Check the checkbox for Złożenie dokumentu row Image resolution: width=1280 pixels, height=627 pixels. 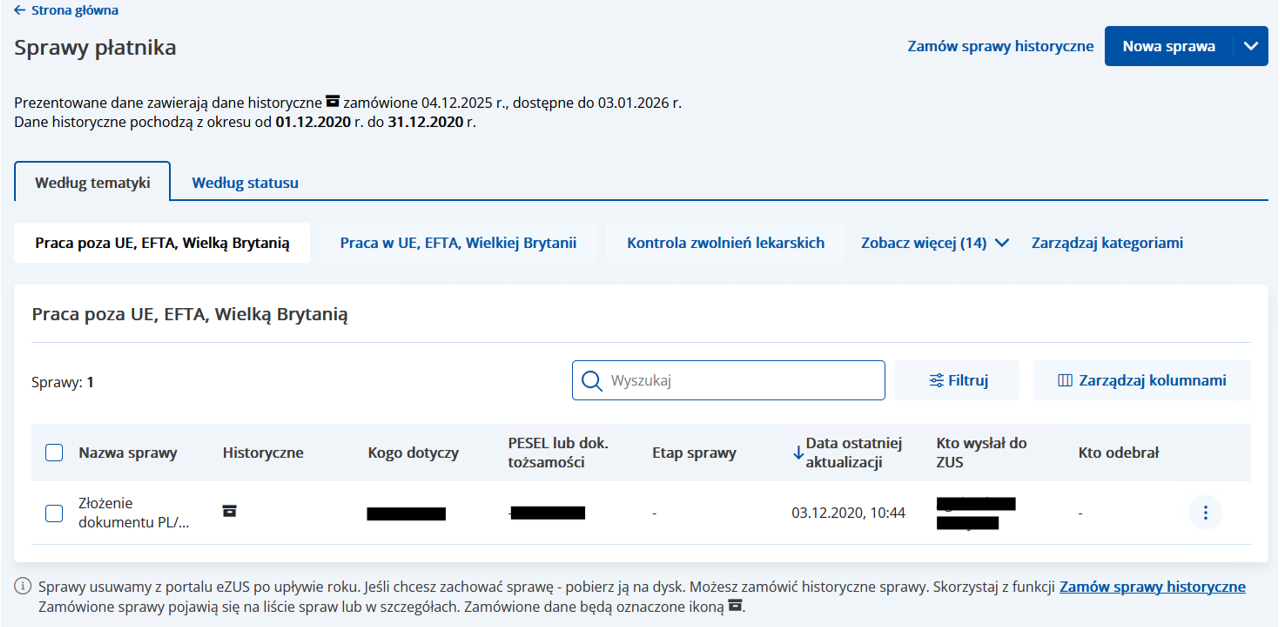(x=54, y=512)
